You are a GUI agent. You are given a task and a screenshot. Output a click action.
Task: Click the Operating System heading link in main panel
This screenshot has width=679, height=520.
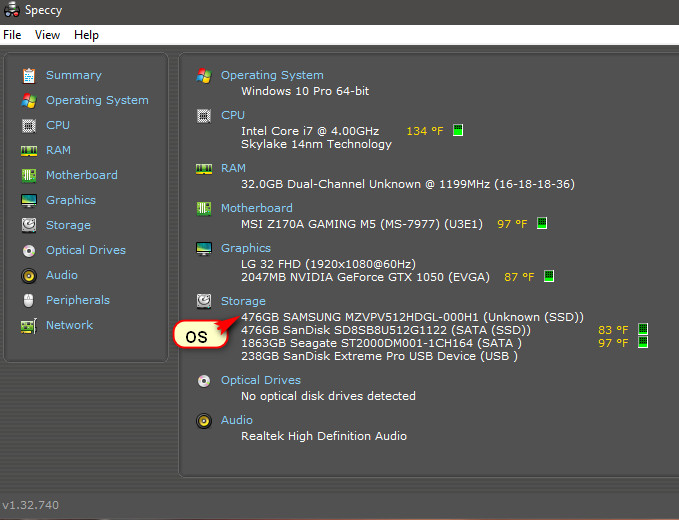[x=272, y=75]
